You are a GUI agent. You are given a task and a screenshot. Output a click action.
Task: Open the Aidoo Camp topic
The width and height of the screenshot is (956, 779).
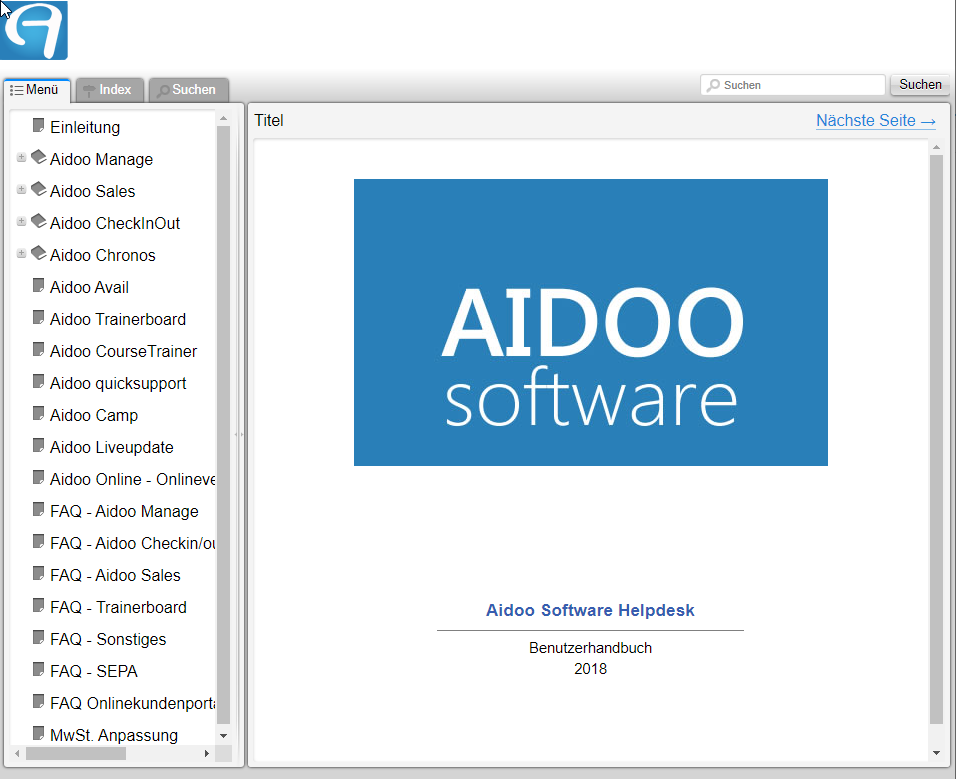pyautogui.click(x=94, y=415)
